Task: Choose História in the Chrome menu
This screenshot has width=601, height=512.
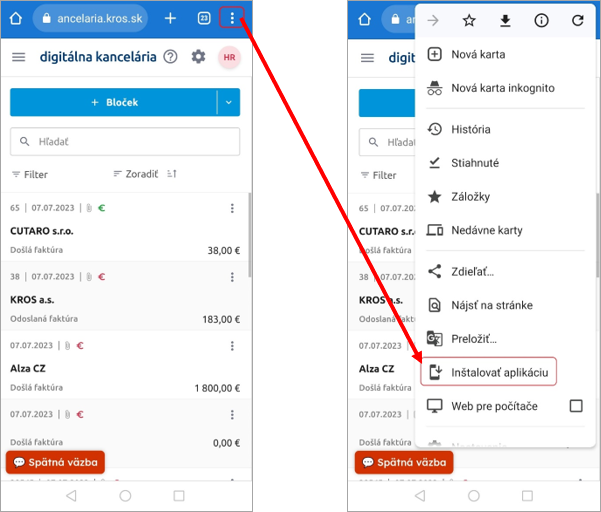Action: 470,129
